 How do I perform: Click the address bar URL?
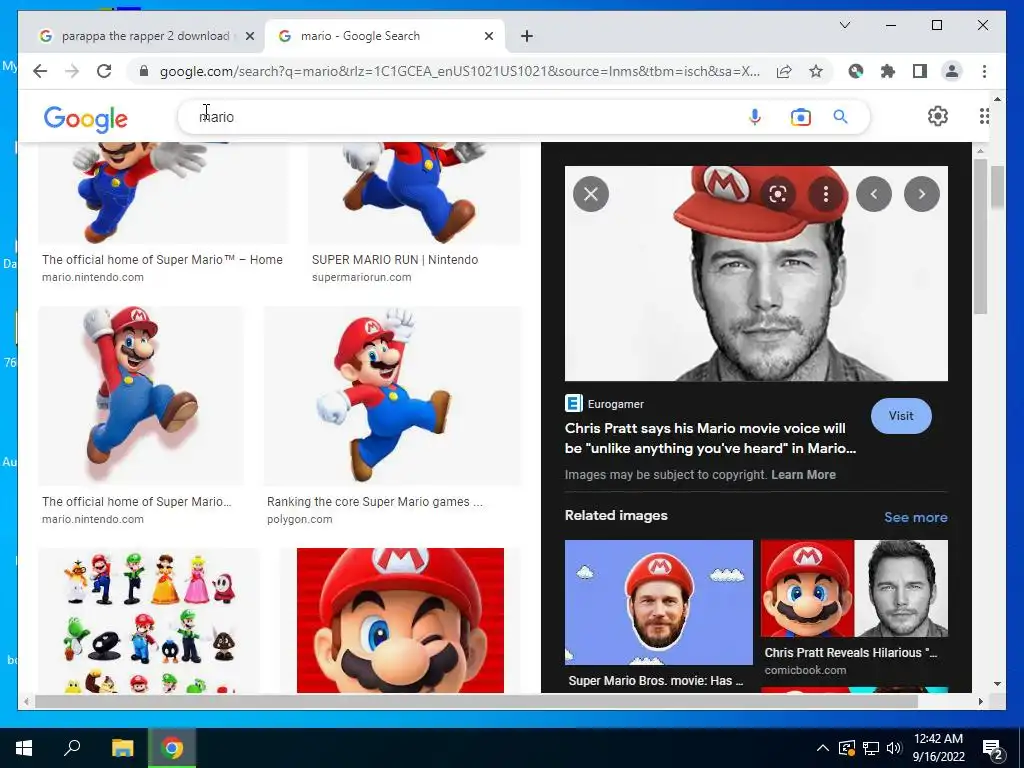[460, 71]
